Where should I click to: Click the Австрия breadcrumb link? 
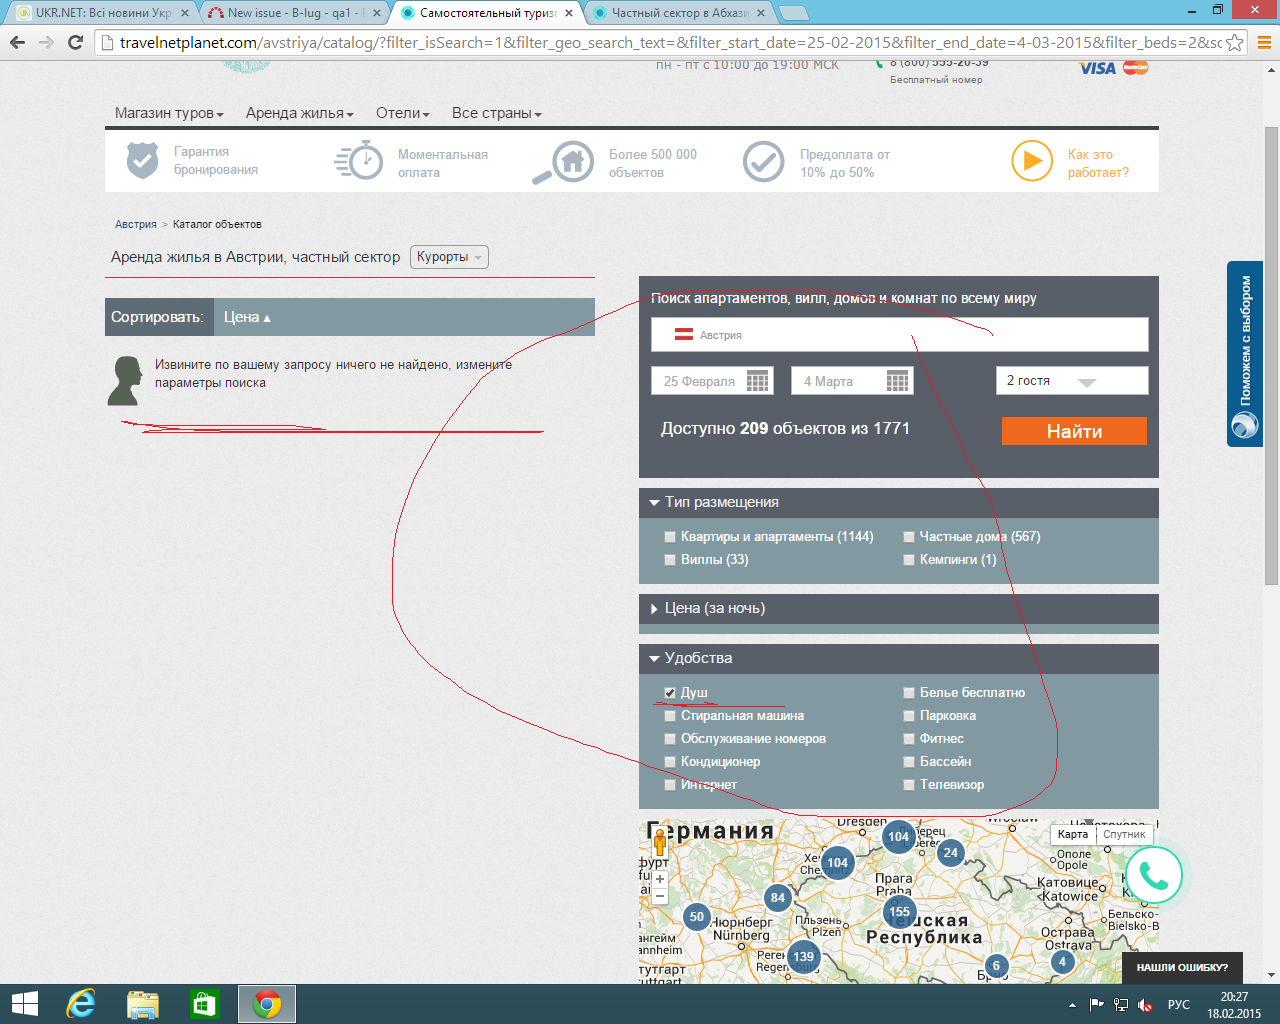coord(136,224)
